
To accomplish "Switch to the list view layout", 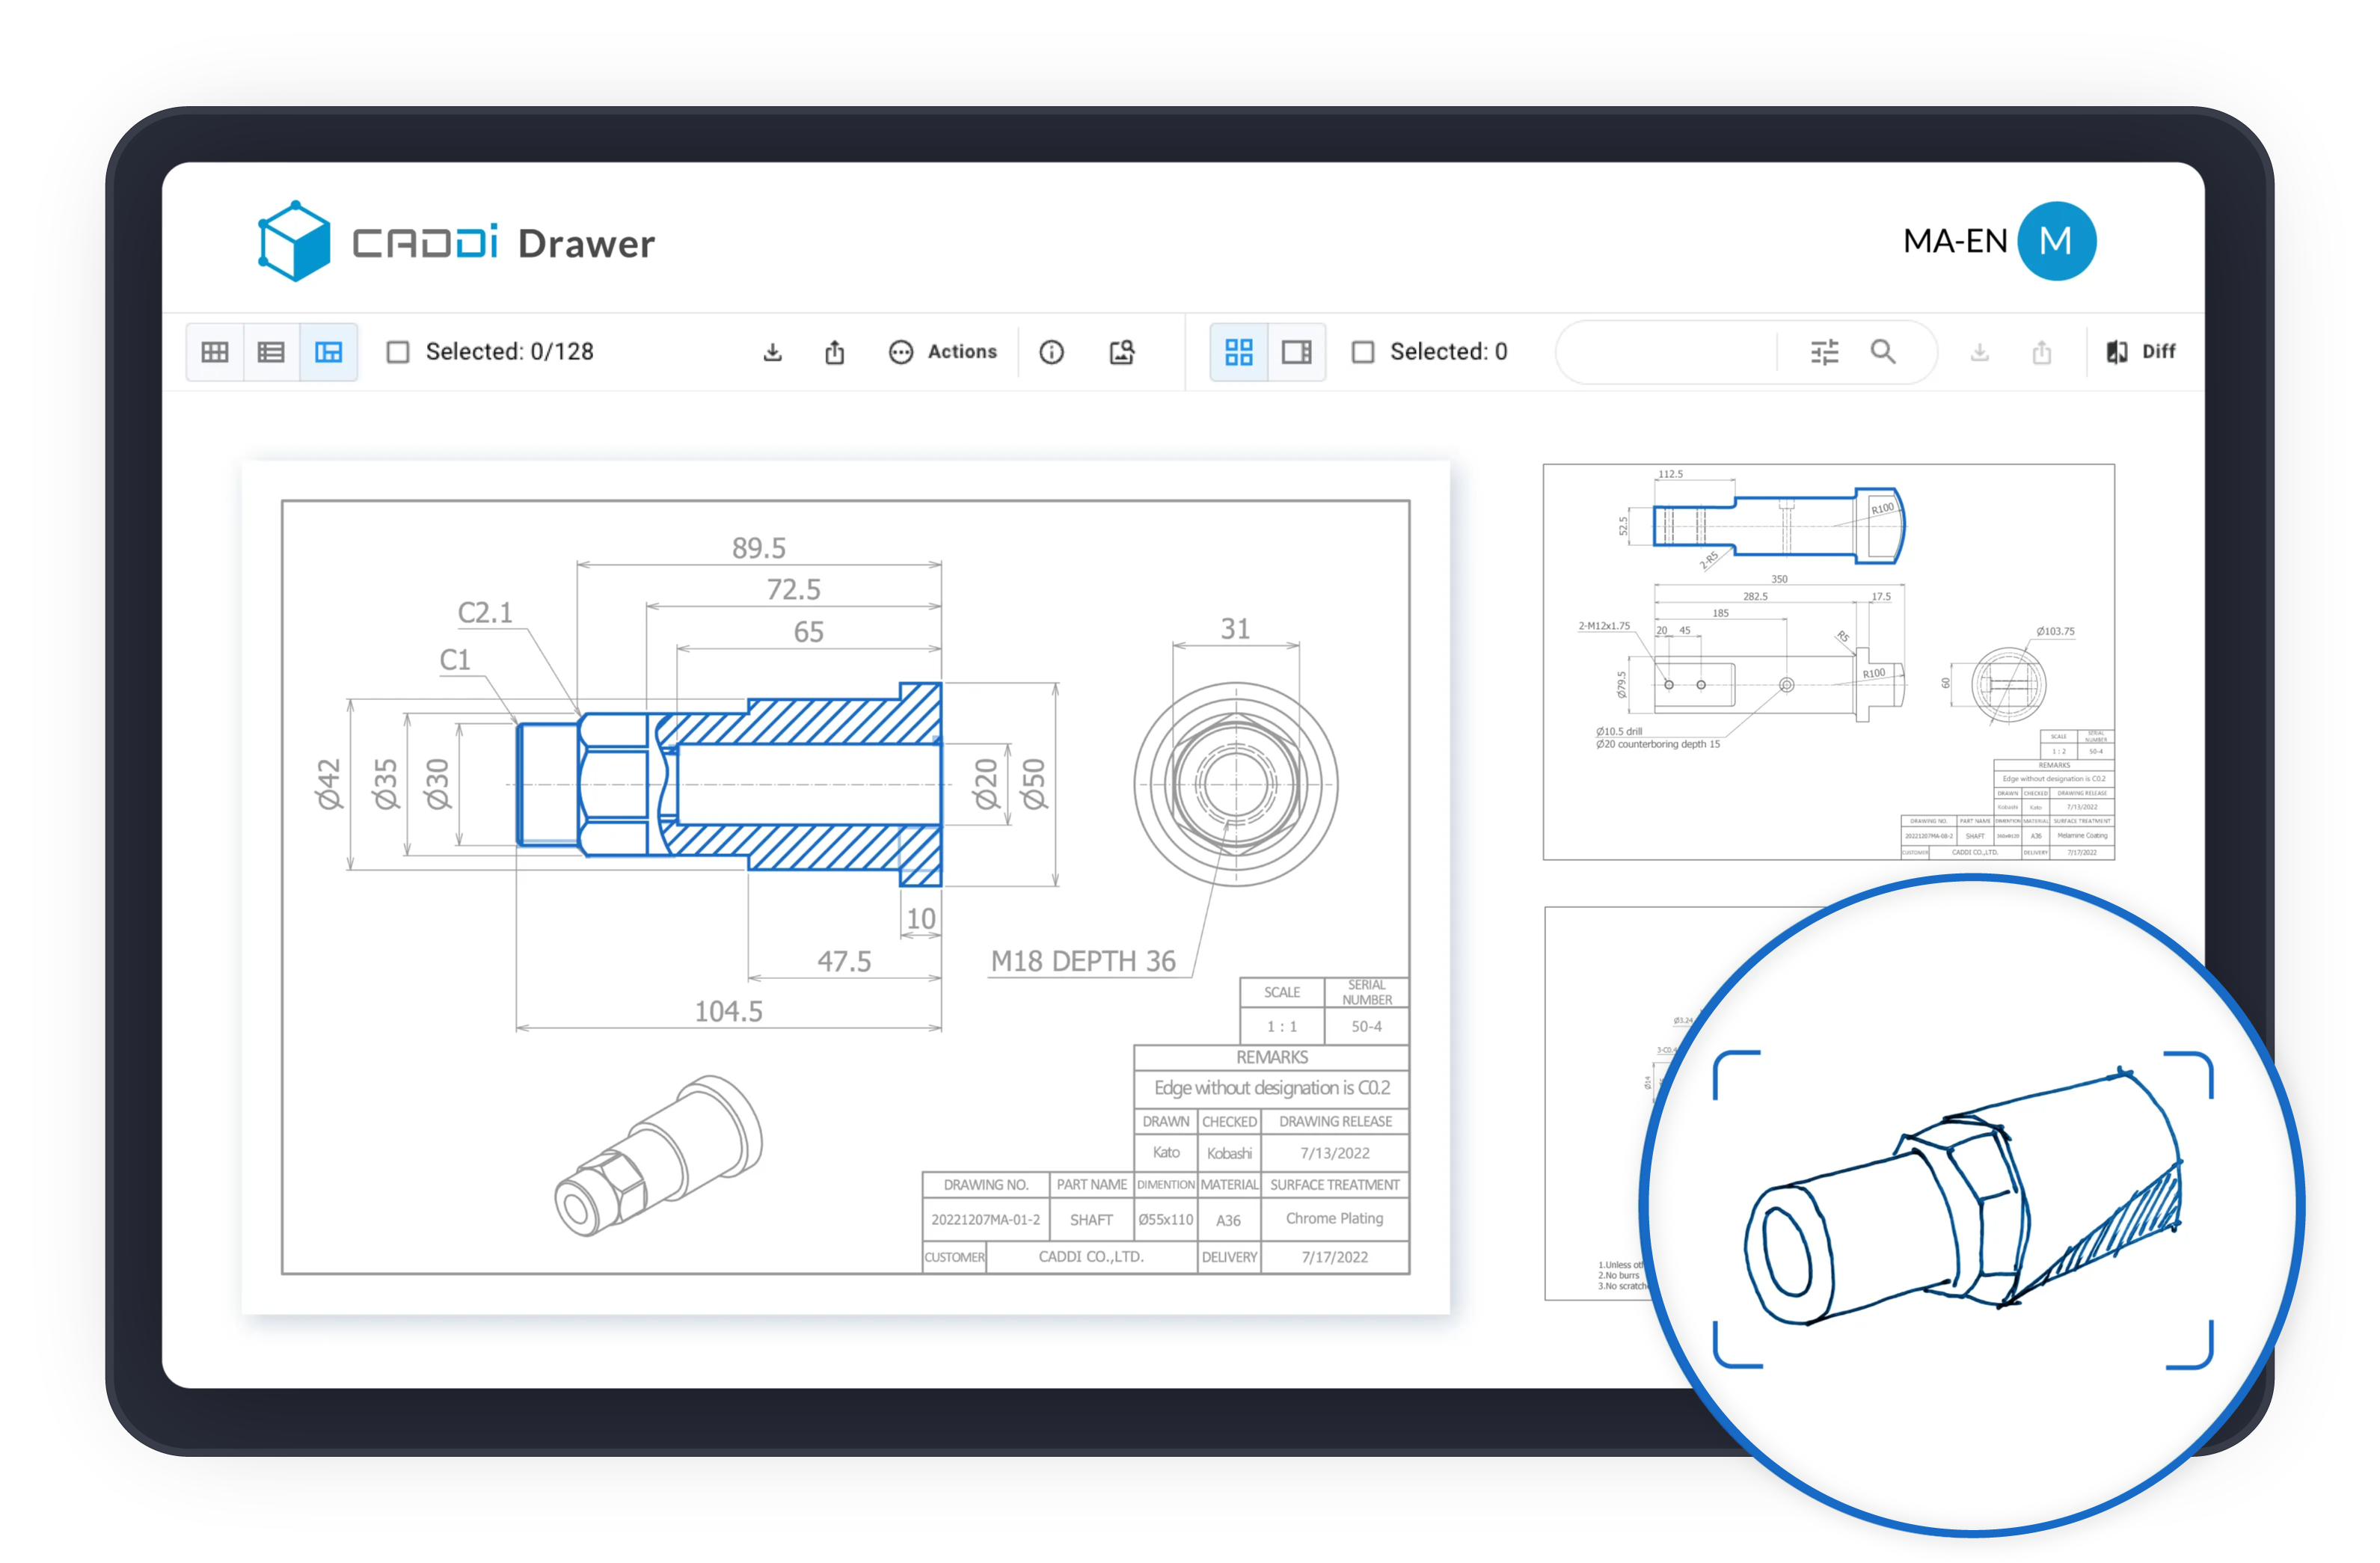I will tap(271, 352).
